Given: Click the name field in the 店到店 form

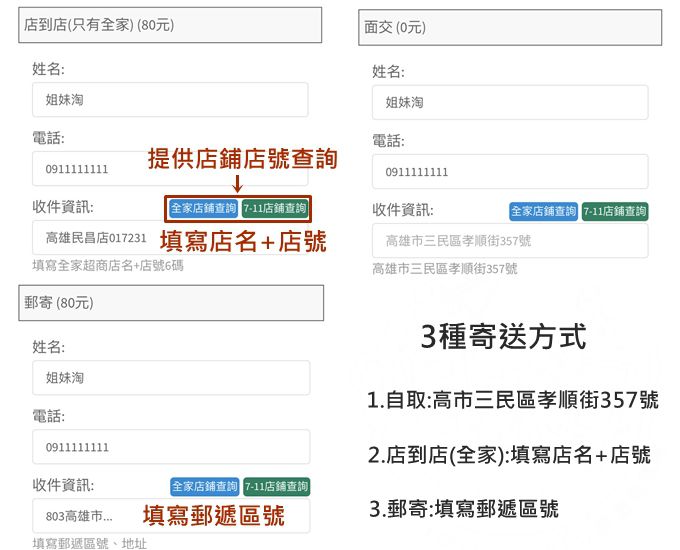Looking at the screenshot, I should coord(170,100).
